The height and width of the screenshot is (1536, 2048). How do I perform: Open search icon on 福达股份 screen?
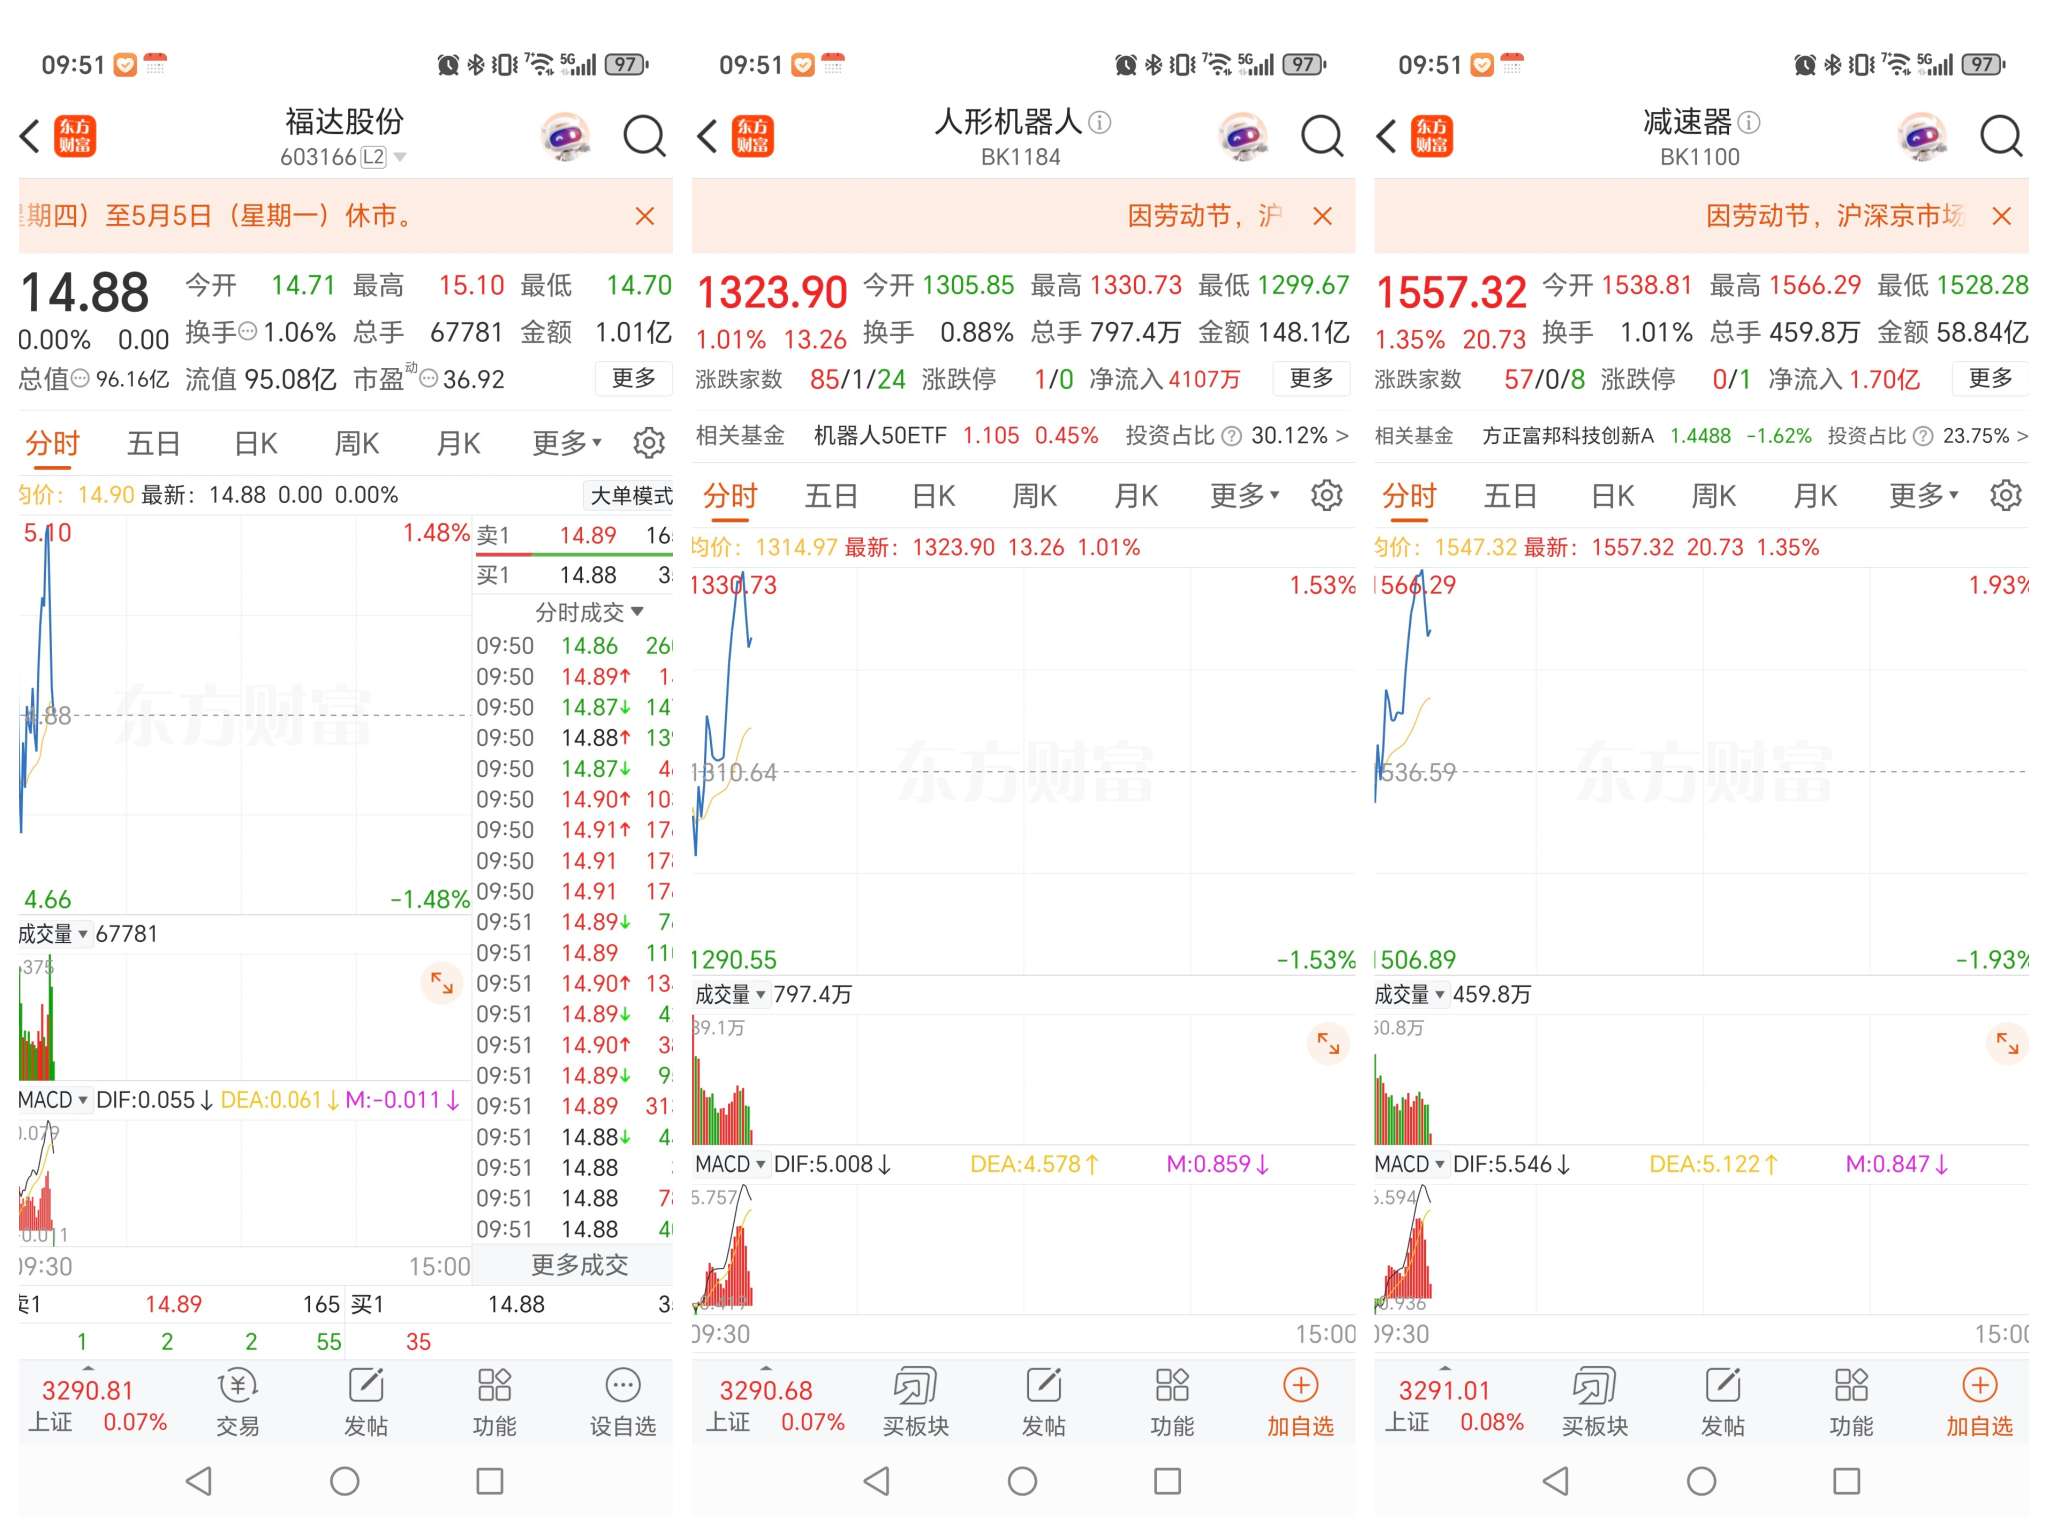[644, 136]
